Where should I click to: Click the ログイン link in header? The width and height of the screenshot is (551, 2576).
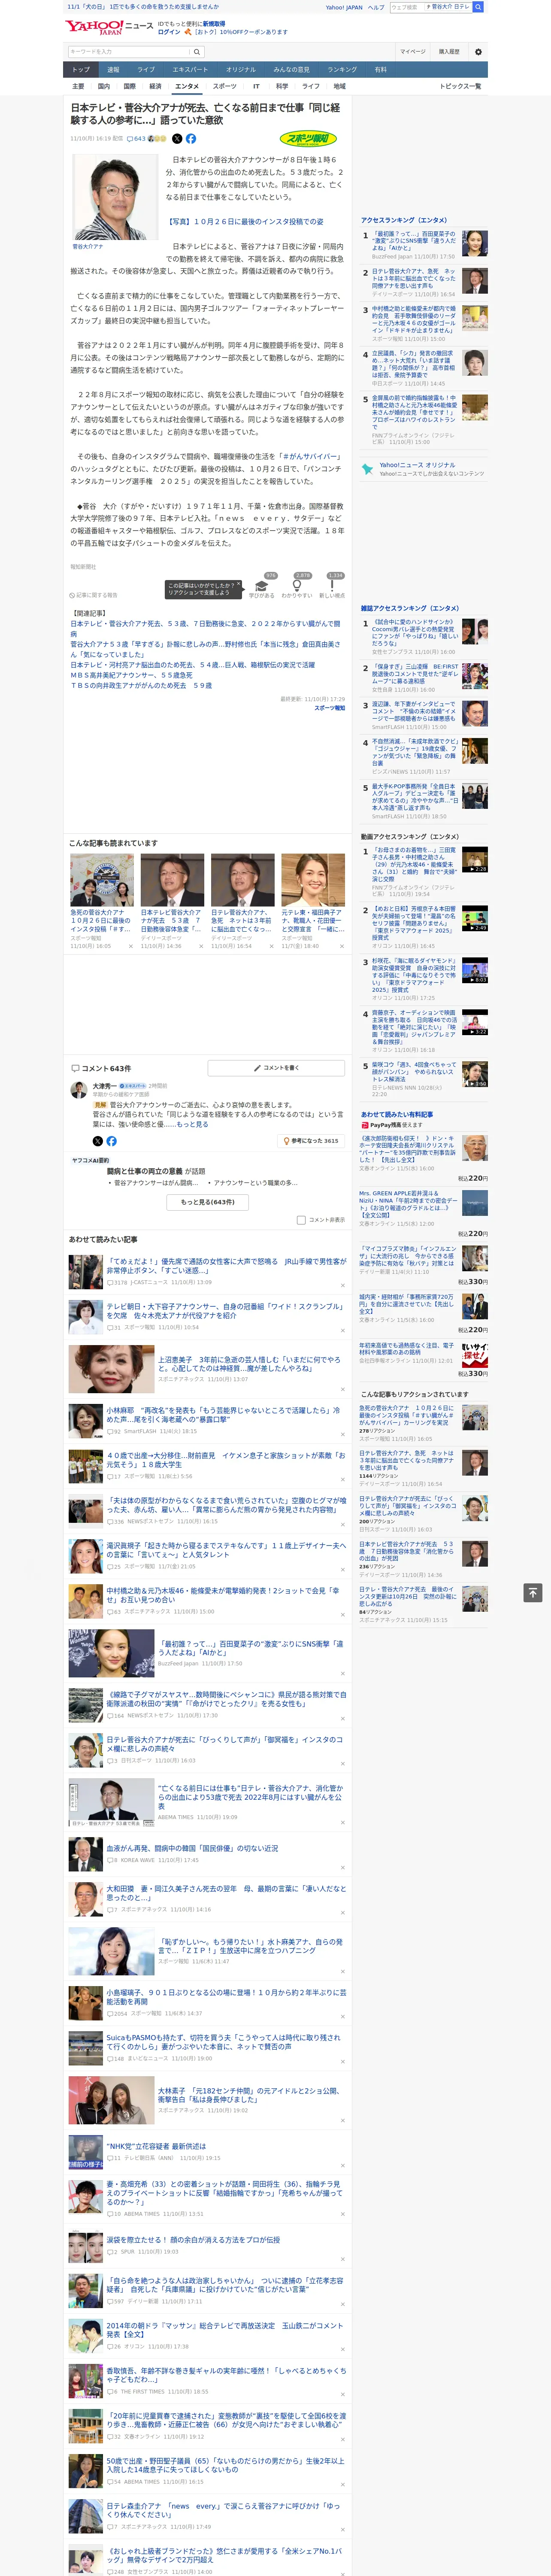(x=169, y=32)
